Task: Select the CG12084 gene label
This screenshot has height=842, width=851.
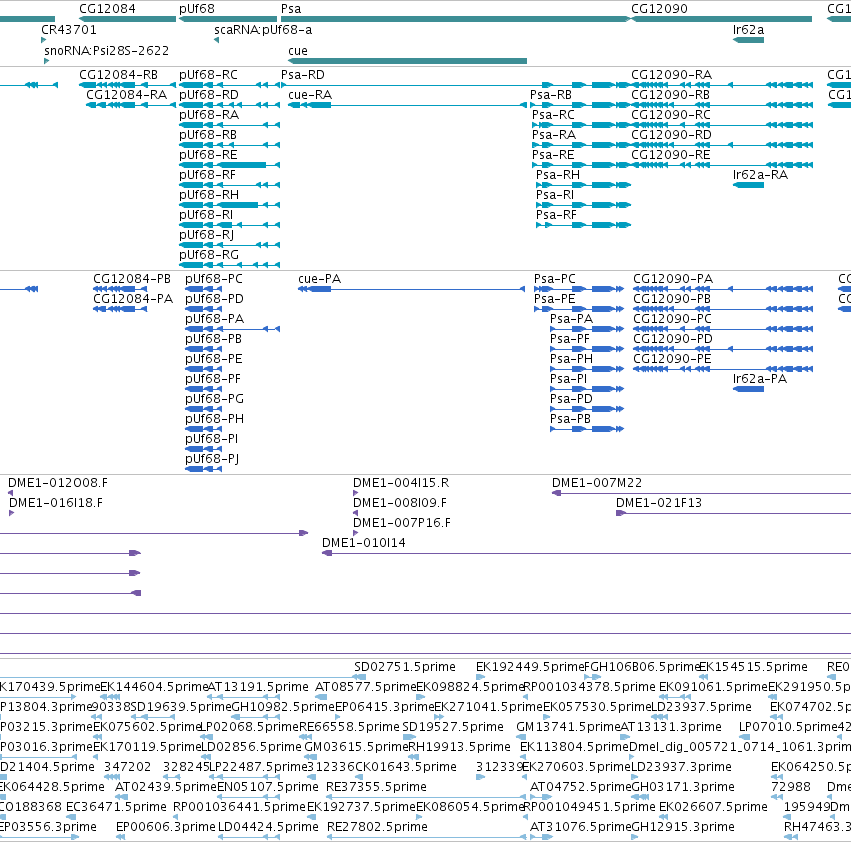Action: (x=107, y=9)
